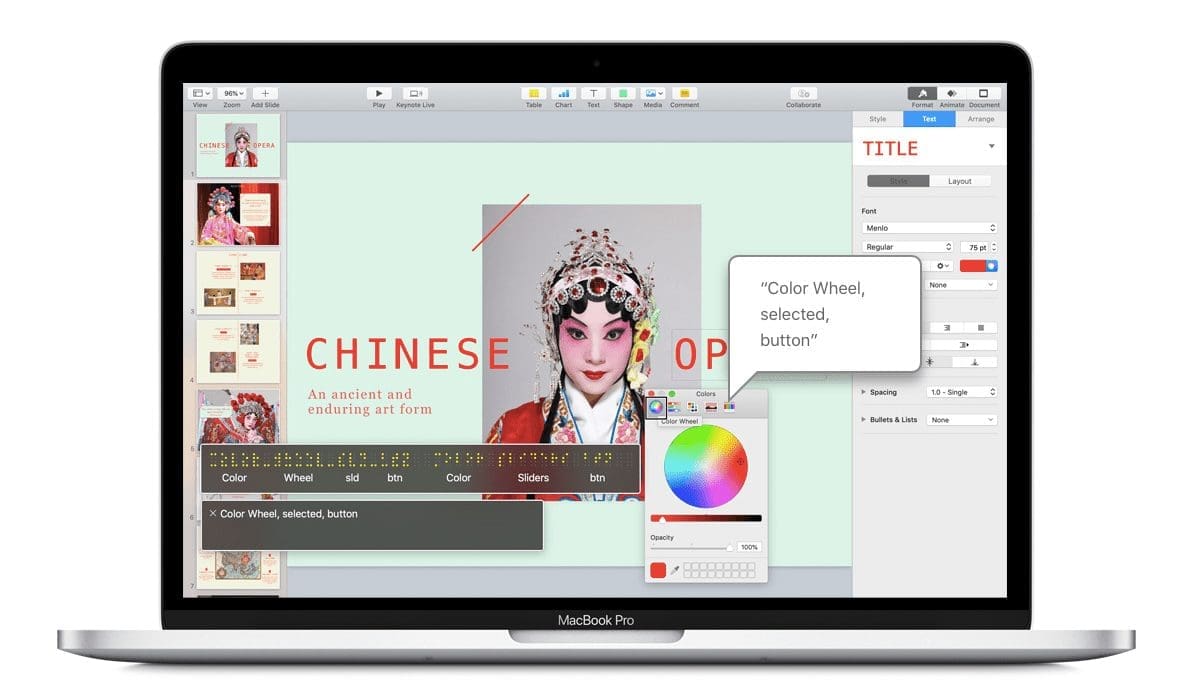Screen dimensions: 1202x685
Task: Select the Color Sliders picker icon
Action: click(x=674, y=406)
